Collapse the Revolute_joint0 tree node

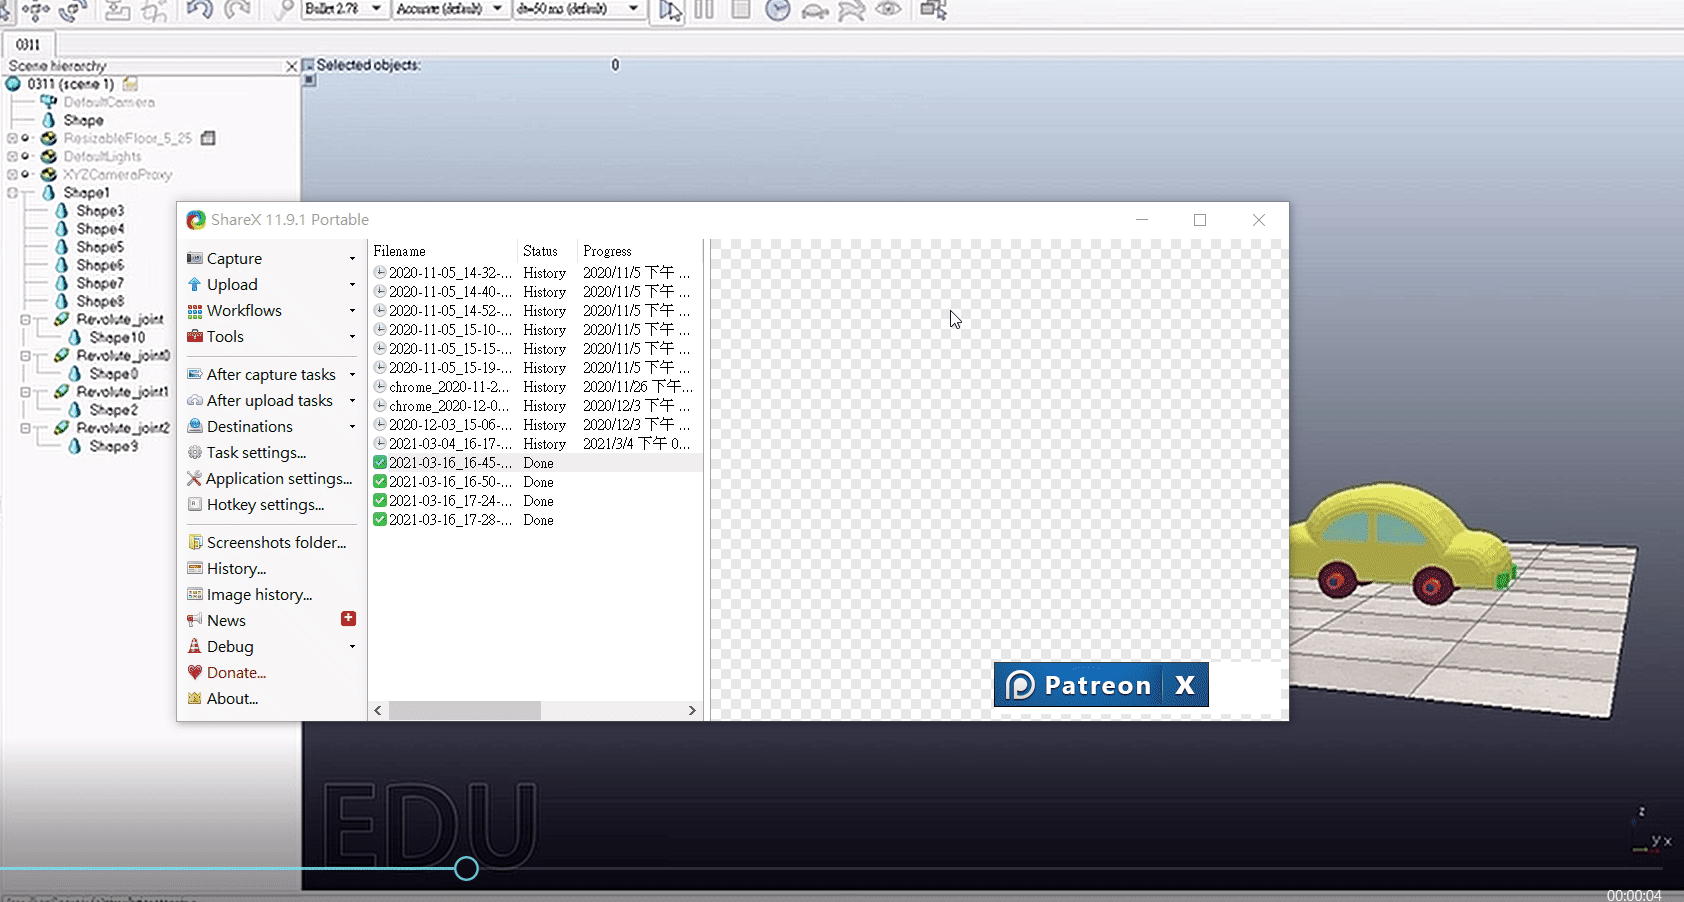pyautogui.click(x=25, y=355)
